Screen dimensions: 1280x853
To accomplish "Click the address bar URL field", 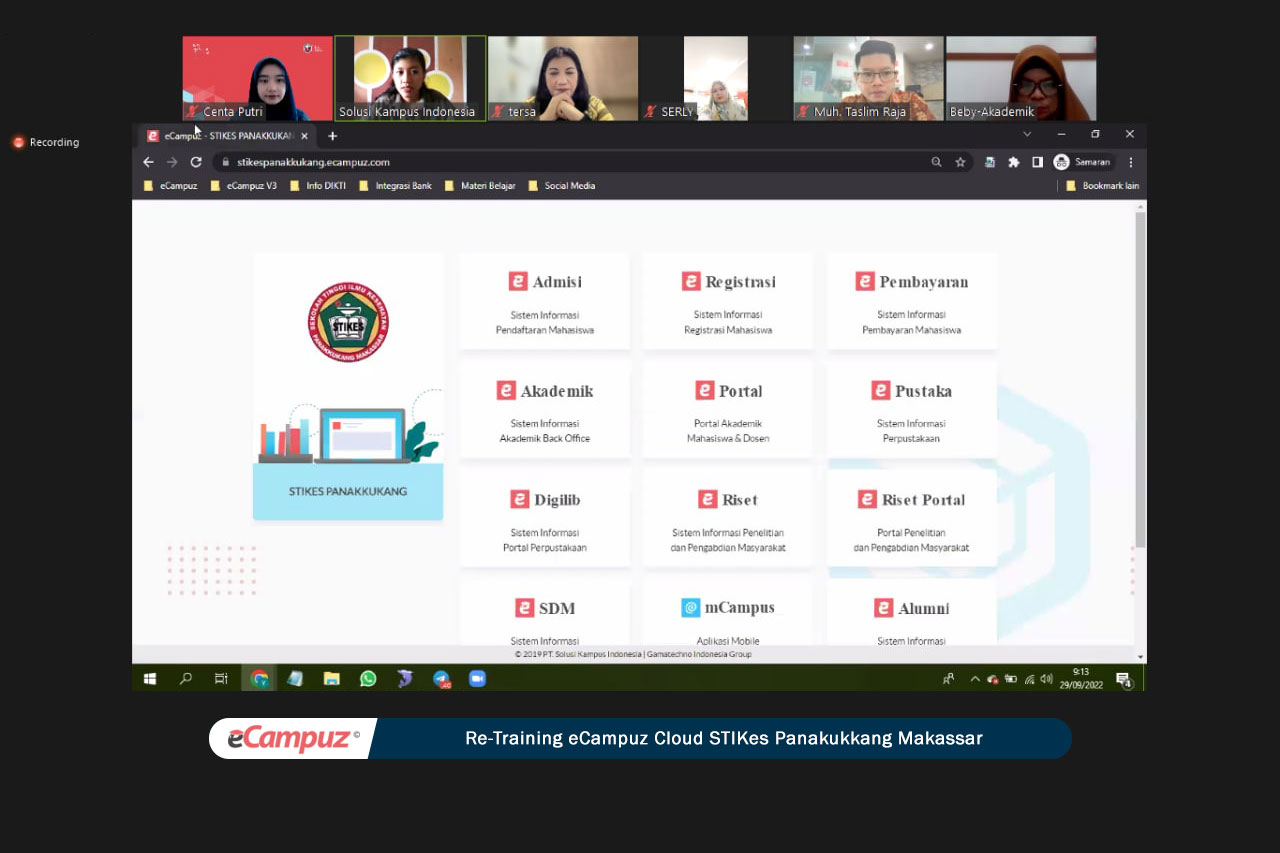I will 570,162.
